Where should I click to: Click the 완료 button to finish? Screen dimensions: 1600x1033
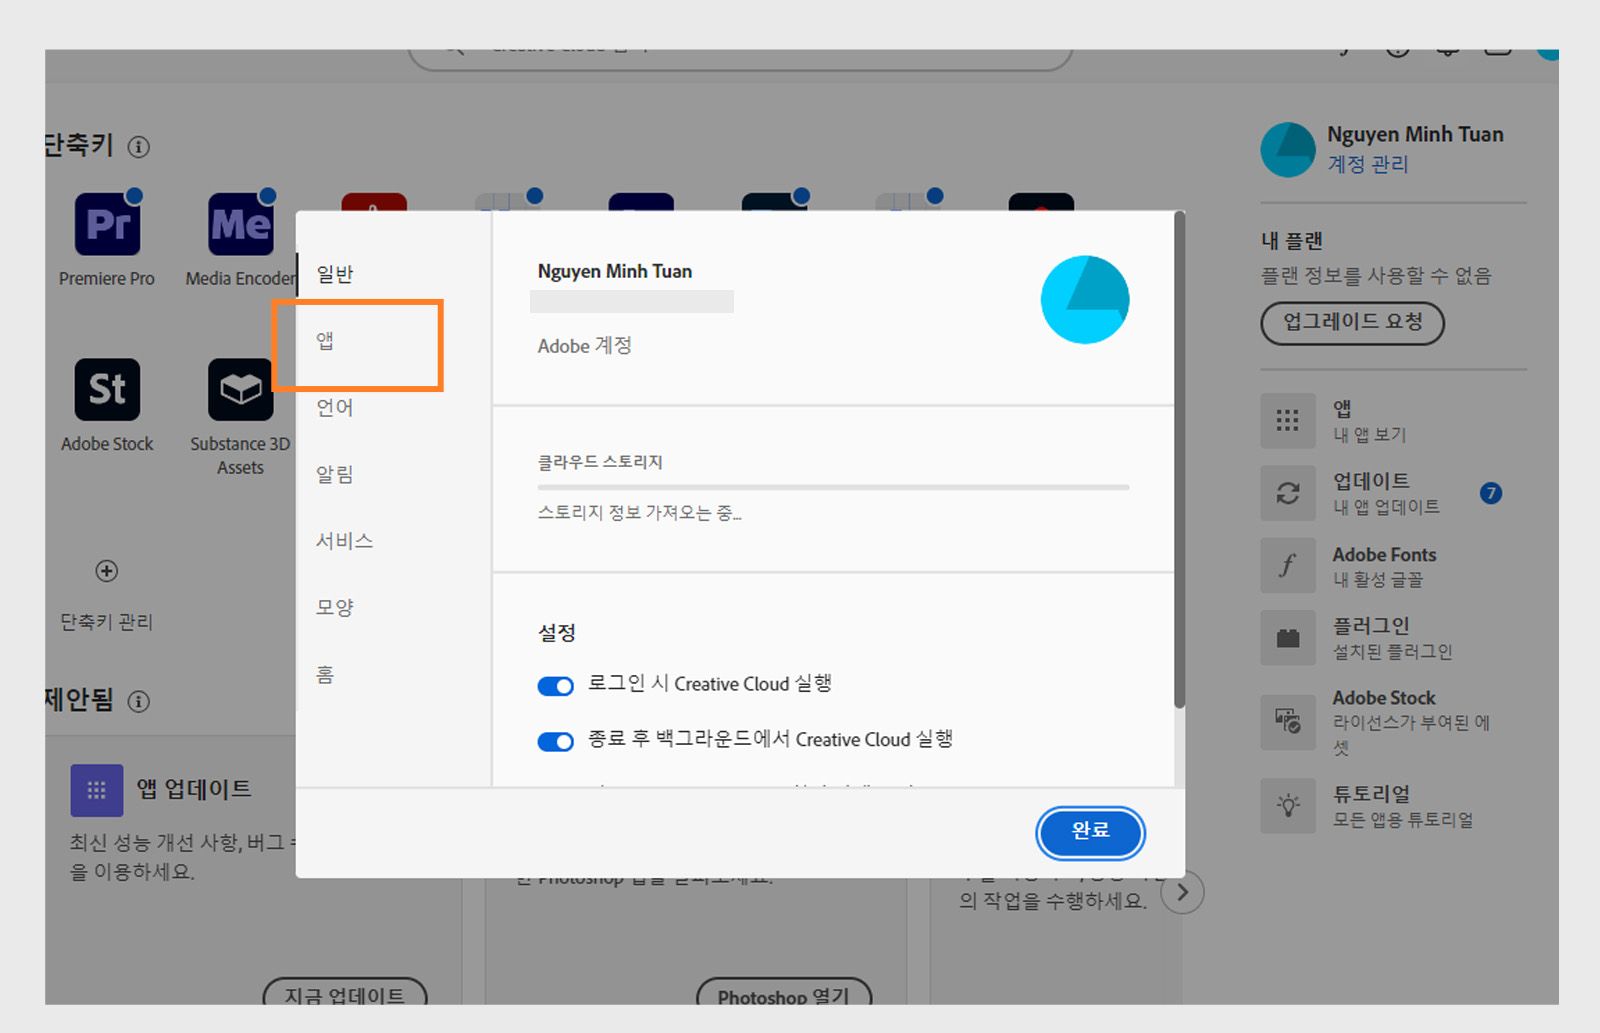pyautogui.click(x=1090, y=833)
